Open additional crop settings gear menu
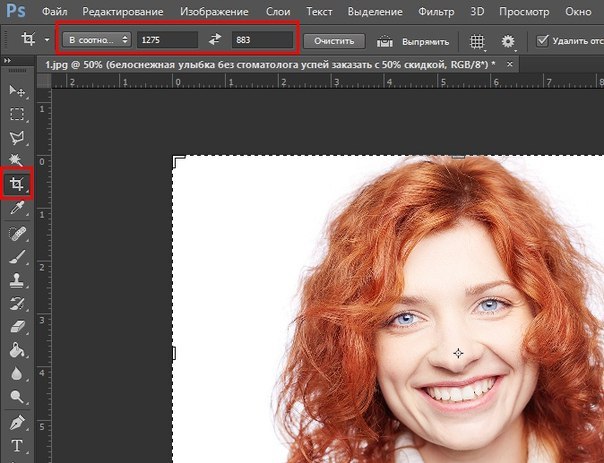Screen dimensions: 604x463 click(509, 41)
